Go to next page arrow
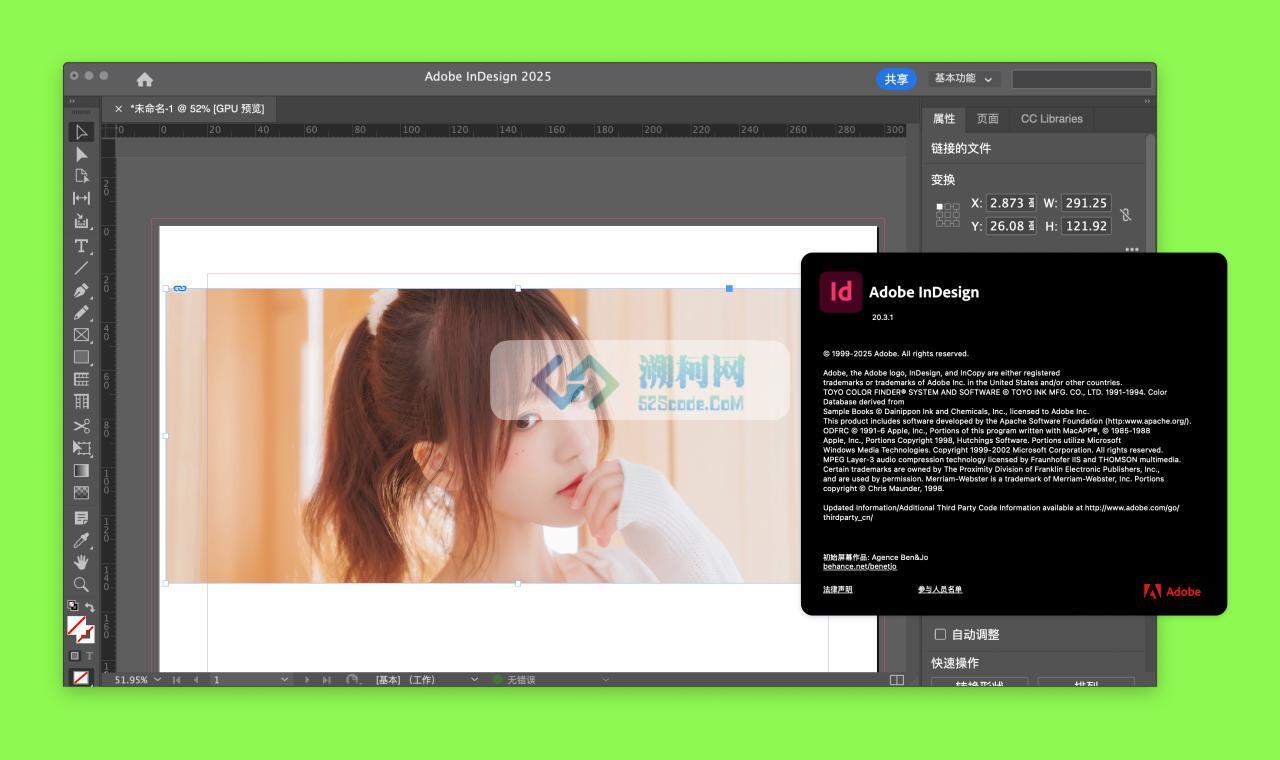Image resolution: width=1280 pixels, height=760 pixels. pyautogui.click(x=307, y=680)
